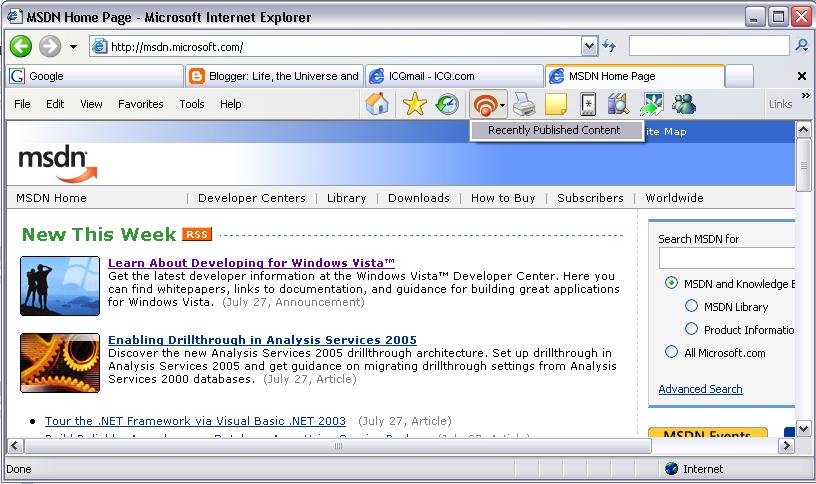Click the Print icon

pos(525,104)
